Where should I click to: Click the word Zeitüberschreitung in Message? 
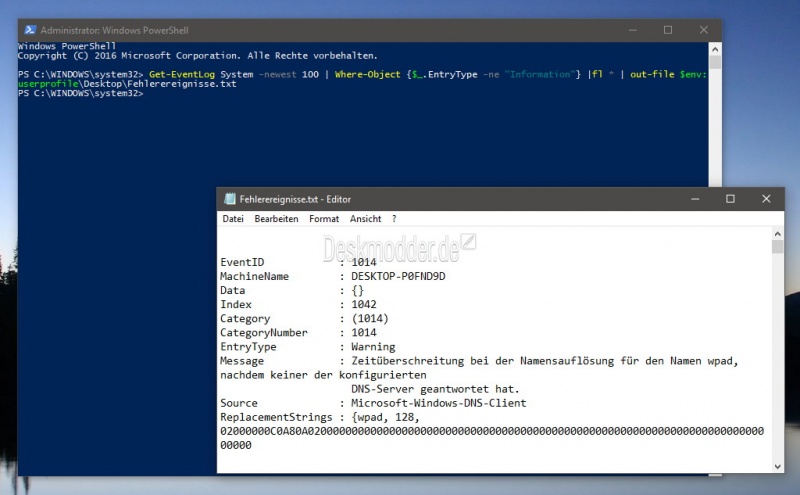(x=407, y=361)
